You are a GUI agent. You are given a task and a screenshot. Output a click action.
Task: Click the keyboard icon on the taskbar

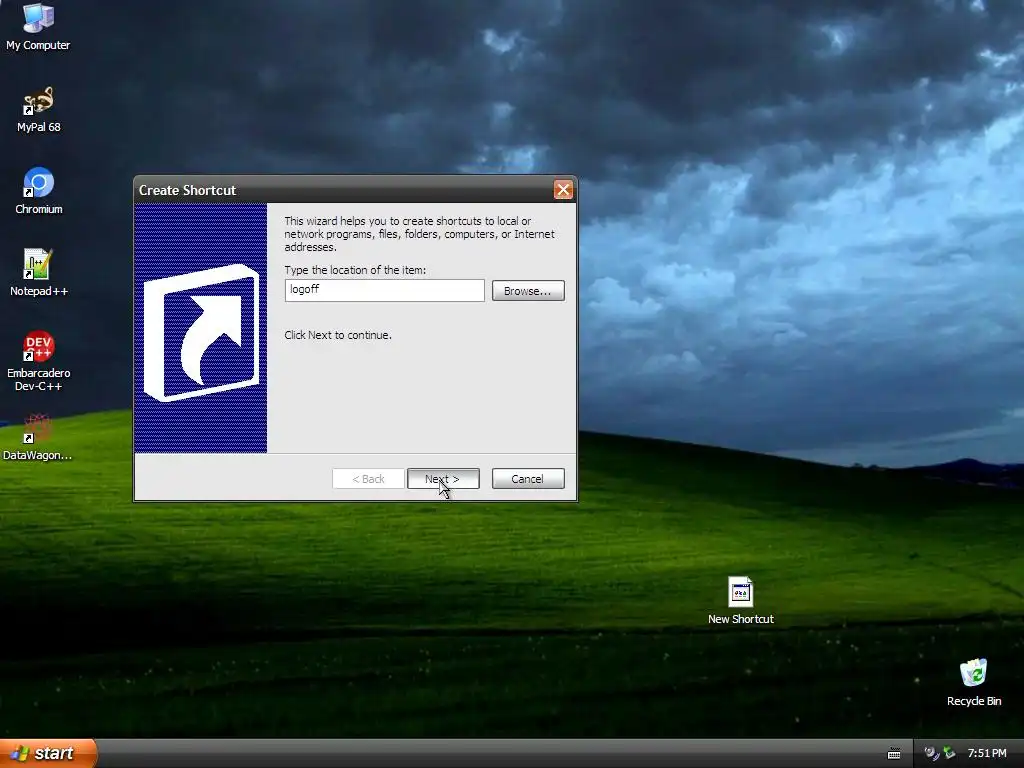(x=894, y=754)
